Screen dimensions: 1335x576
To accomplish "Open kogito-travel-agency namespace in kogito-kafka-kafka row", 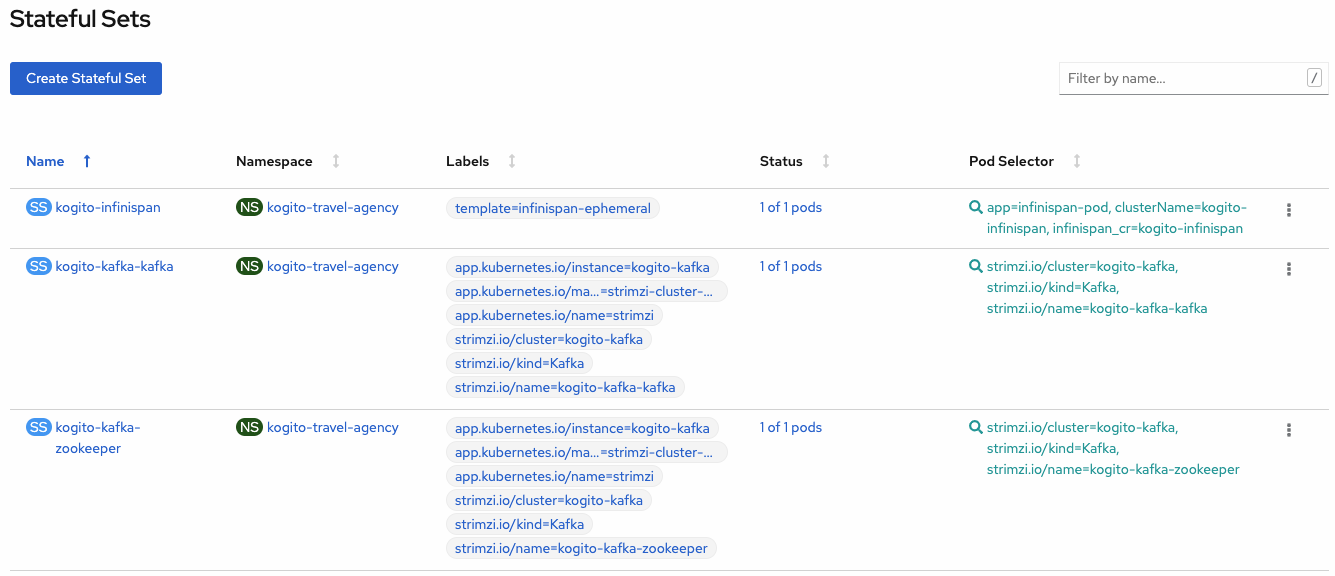I will (x=333, y=266).
